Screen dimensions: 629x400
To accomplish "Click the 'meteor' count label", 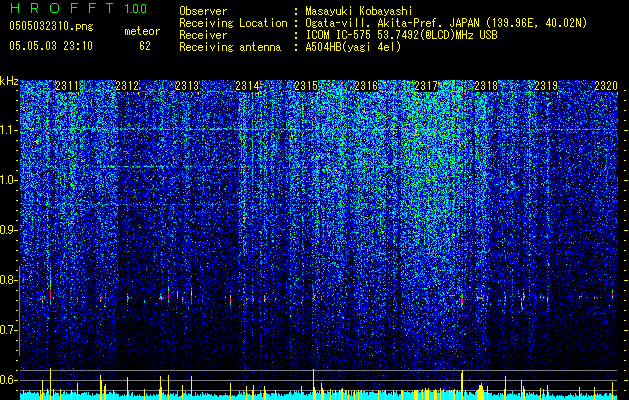I will pyautogui.click(x=142, y=31).
